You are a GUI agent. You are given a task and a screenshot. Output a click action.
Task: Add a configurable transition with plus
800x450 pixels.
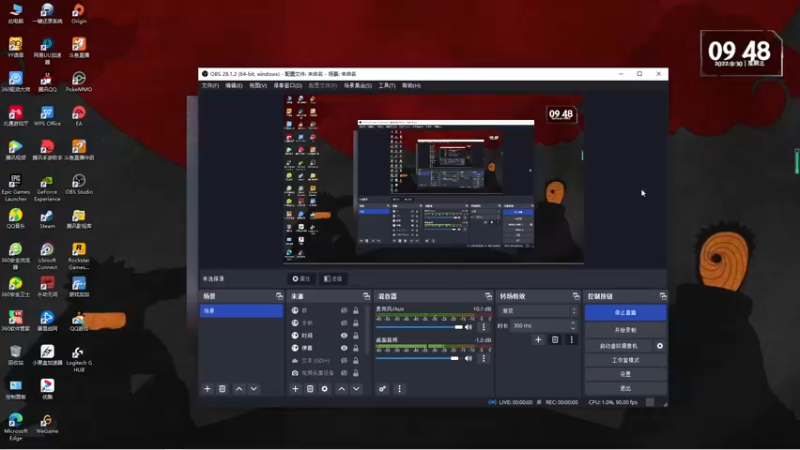point(538,339)
